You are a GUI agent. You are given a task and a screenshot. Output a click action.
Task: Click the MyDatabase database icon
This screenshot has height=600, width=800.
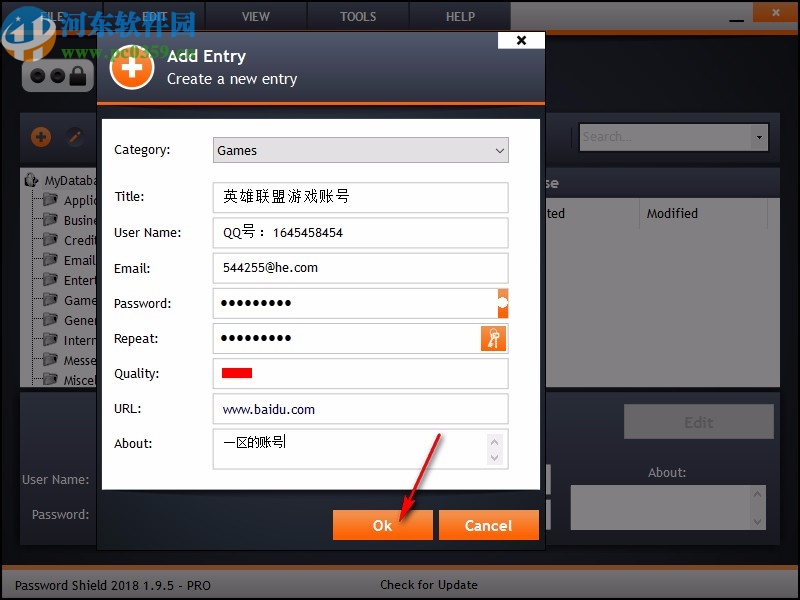tap(31, 180)
